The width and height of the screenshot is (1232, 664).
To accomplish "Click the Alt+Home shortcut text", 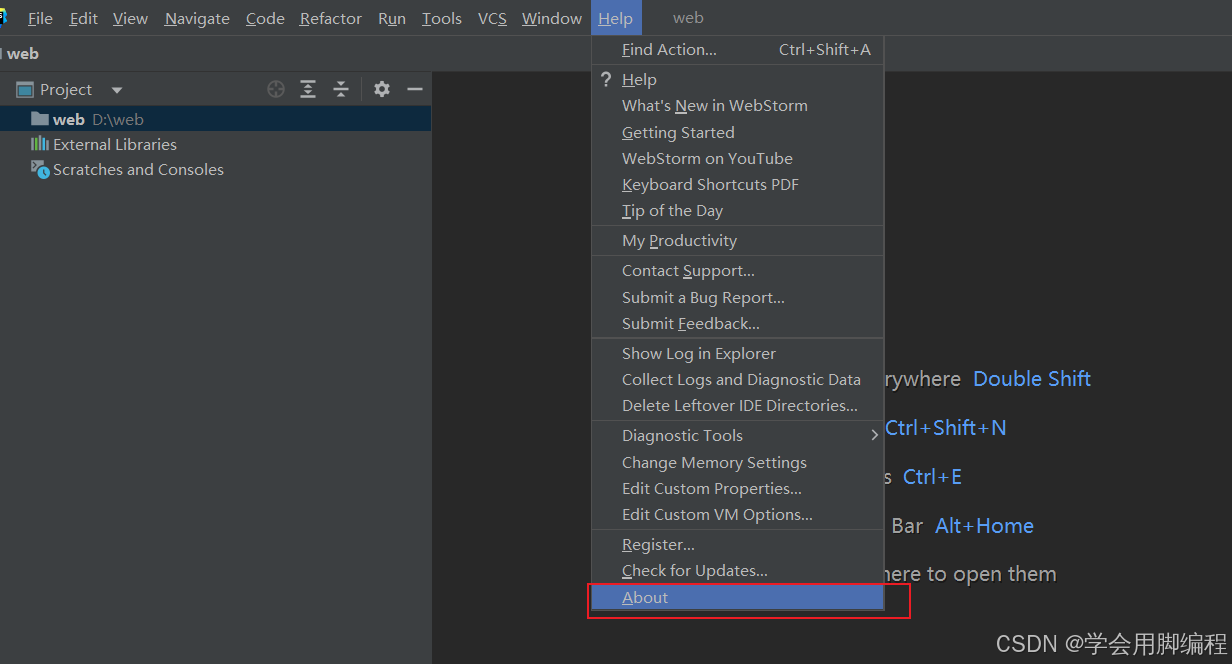I will click(984, 525).
